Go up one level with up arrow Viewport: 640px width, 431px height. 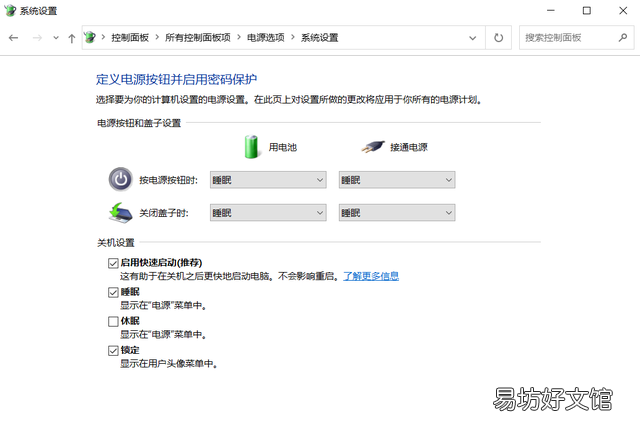72,38
